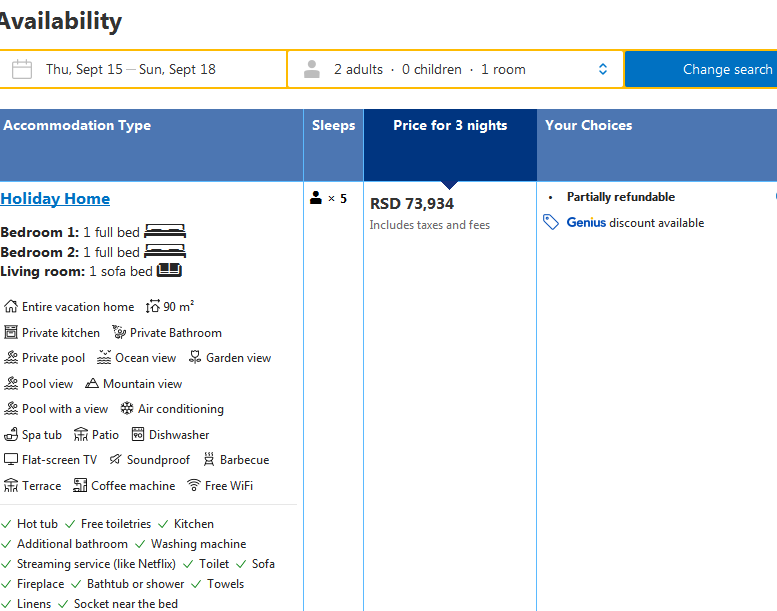Click the Kitchen amenity text
Image resolution: width=777 pixels, height=611 pixels.
[194, 524]
